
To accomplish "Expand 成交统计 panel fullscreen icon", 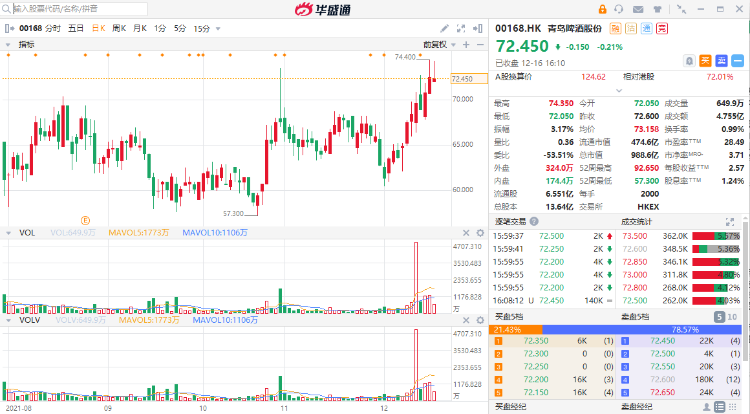I will (730, 221).
